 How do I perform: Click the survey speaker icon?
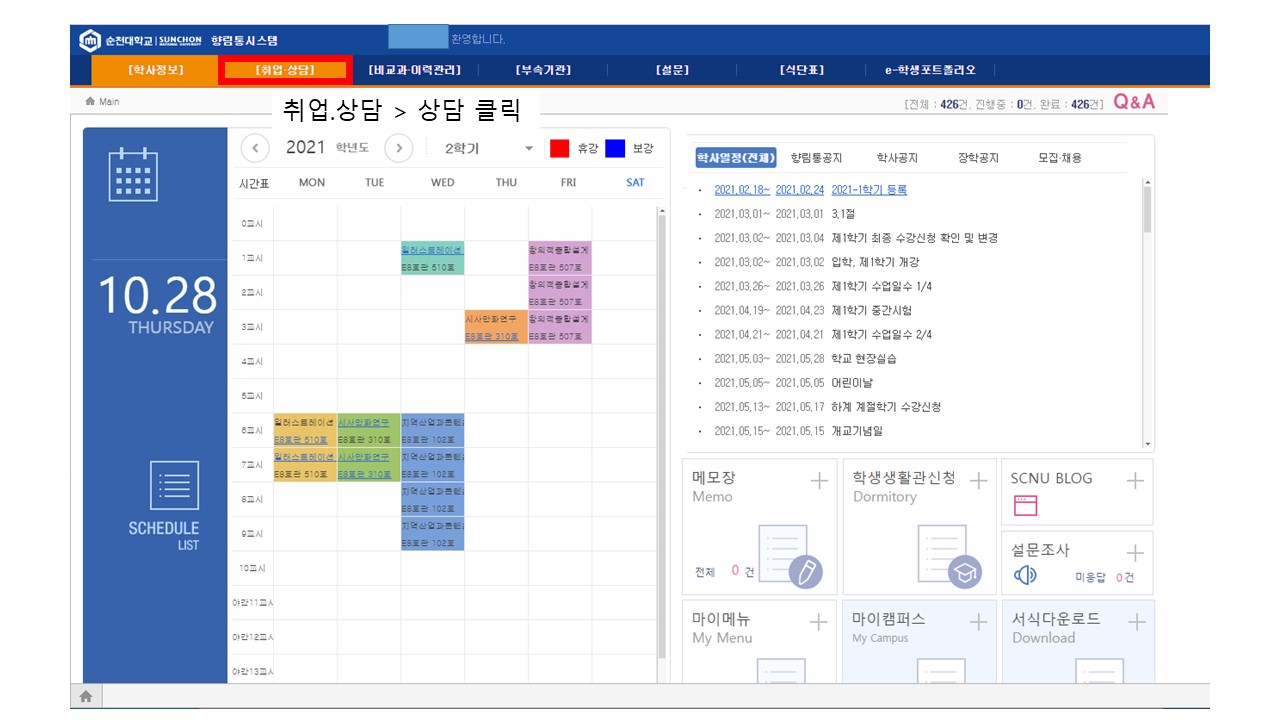point(1025,575)
